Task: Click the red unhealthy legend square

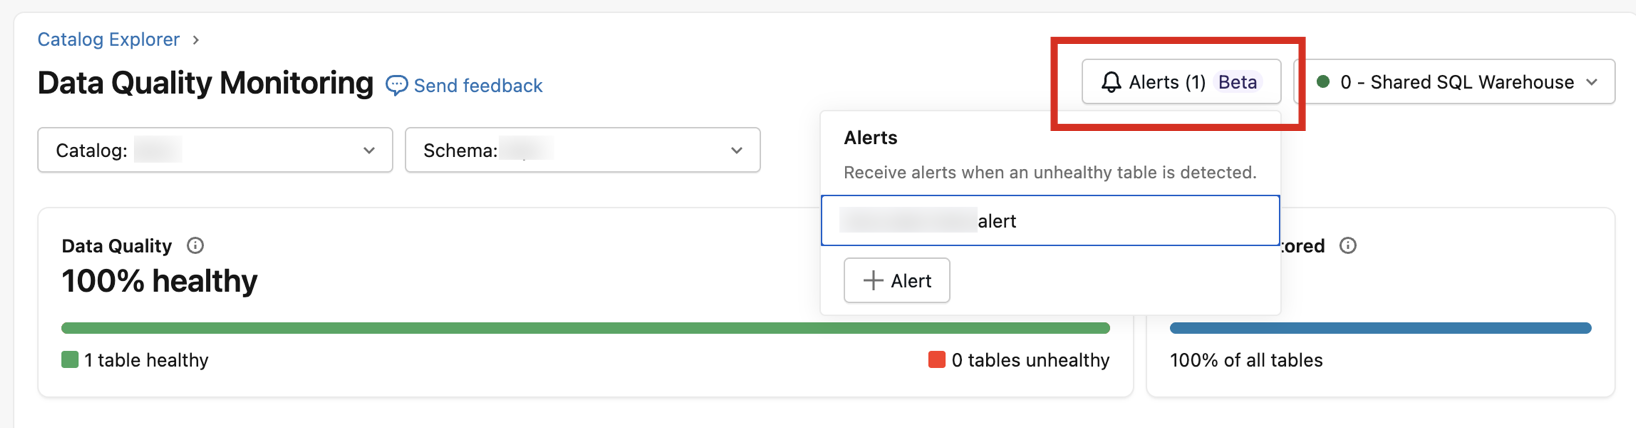Action: click(936, 360)
